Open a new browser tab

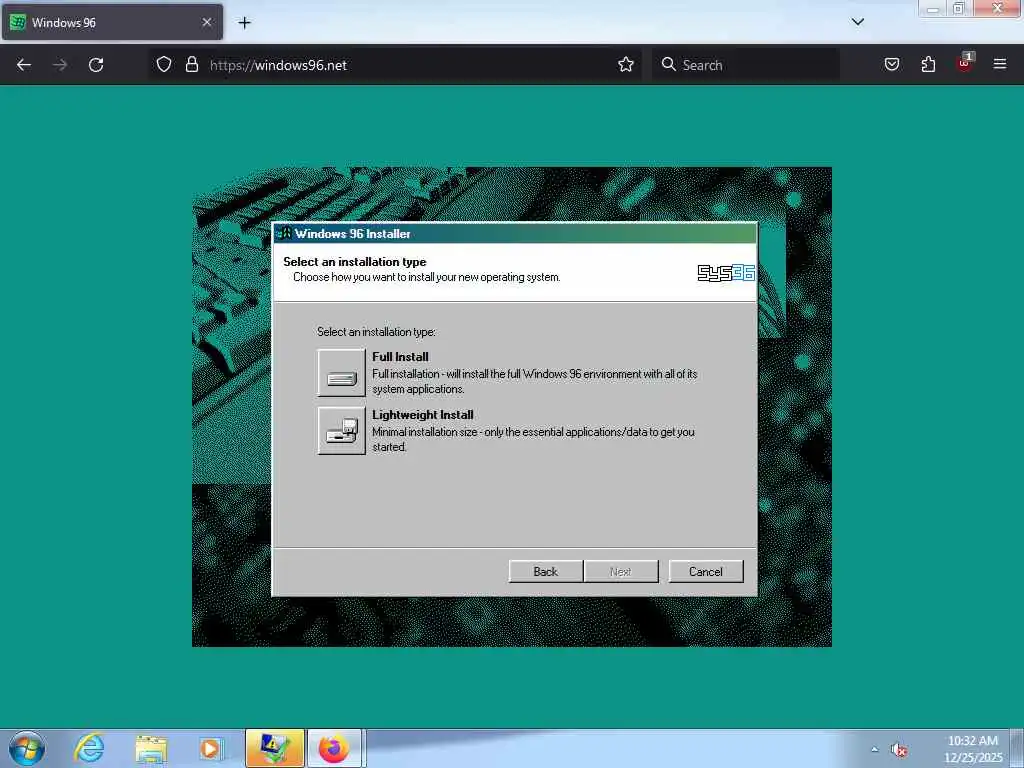click(x=244, y=23)
